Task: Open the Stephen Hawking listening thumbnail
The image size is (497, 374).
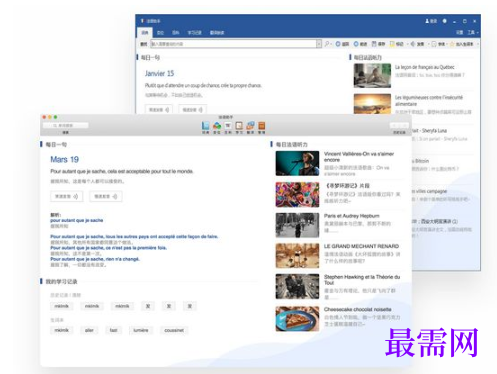Action: [297, 286]
